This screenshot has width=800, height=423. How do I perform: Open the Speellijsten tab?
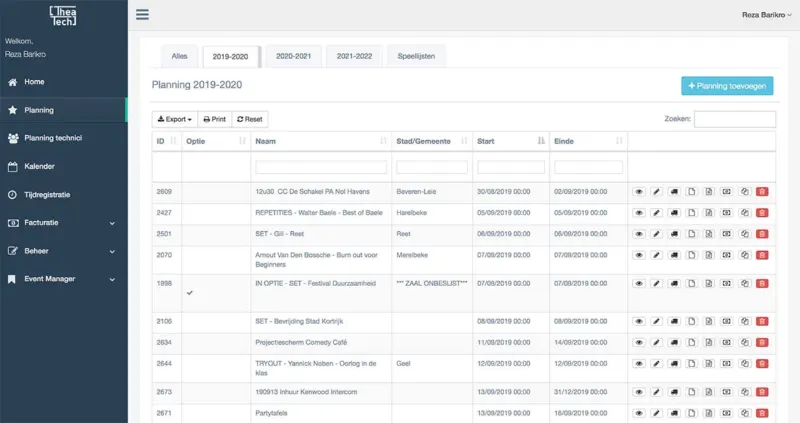[416, 56]
